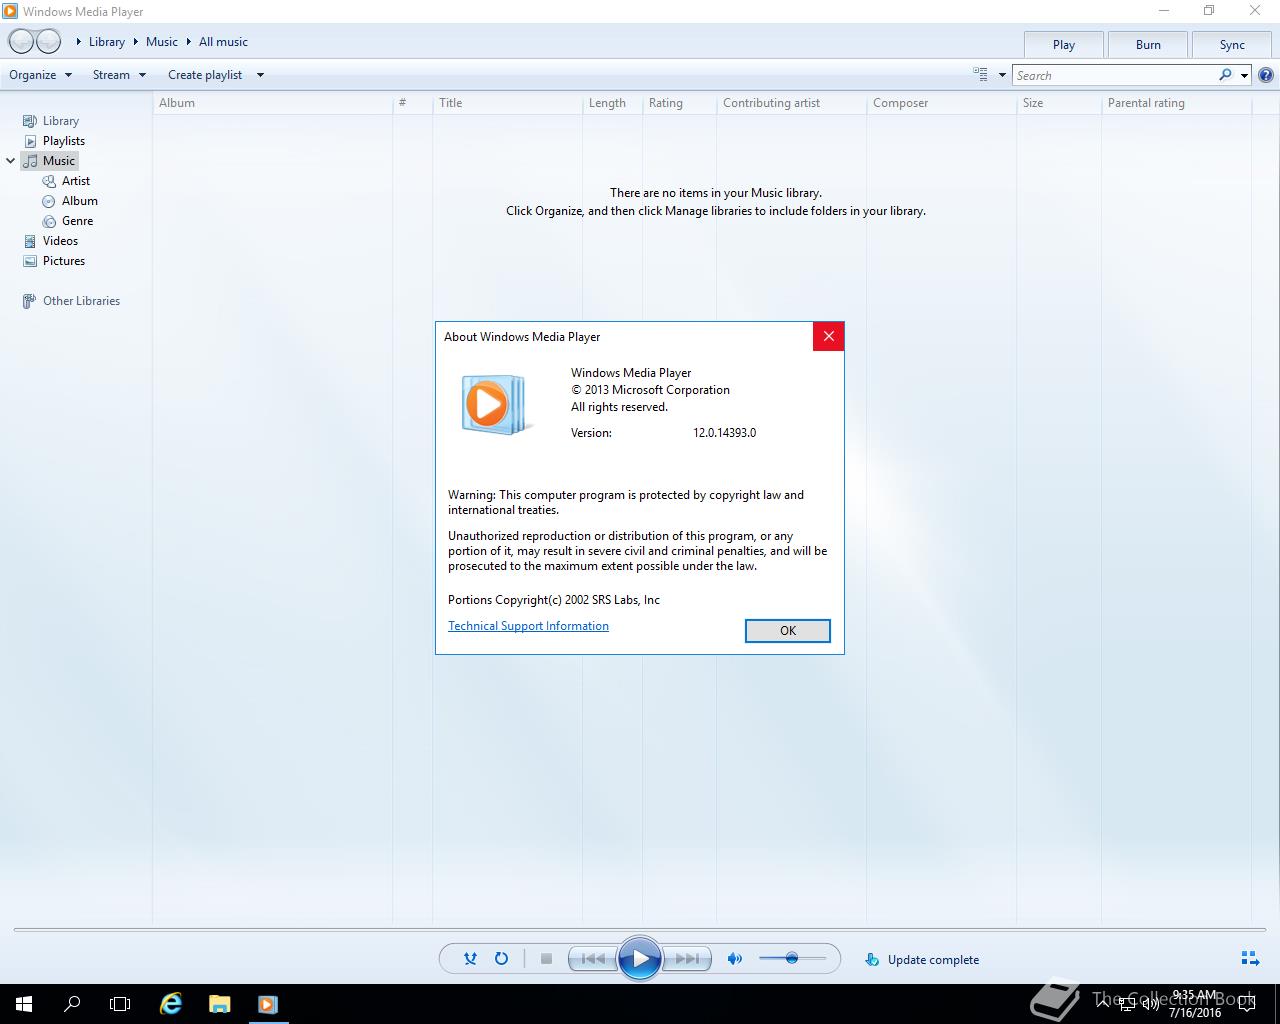Image resolution: width=1280 pixels, height=1024 pixels.
Task: Click OK in the About dialog
Action: click(x=788, y=630)
